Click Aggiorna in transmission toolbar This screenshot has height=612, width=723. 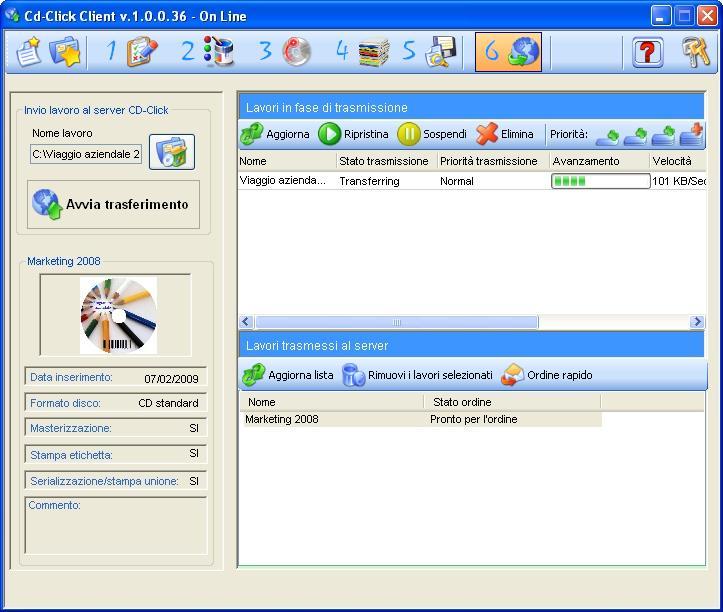coord(276,134)
